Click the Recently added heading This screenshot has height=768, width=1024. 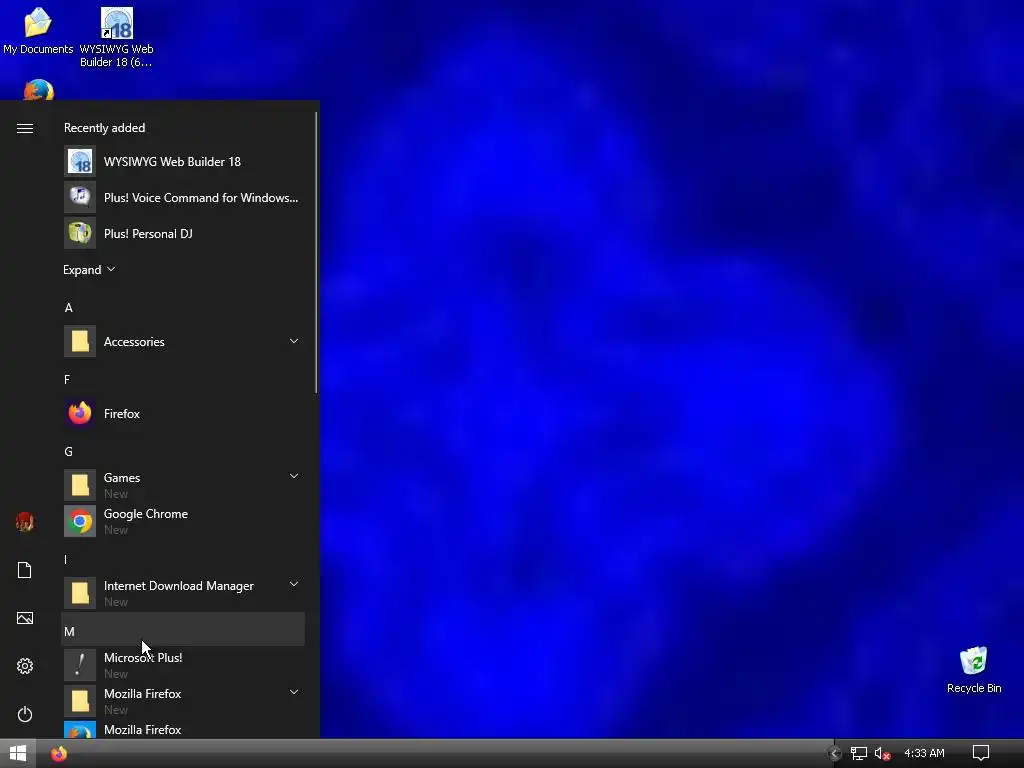click(104, 128)
